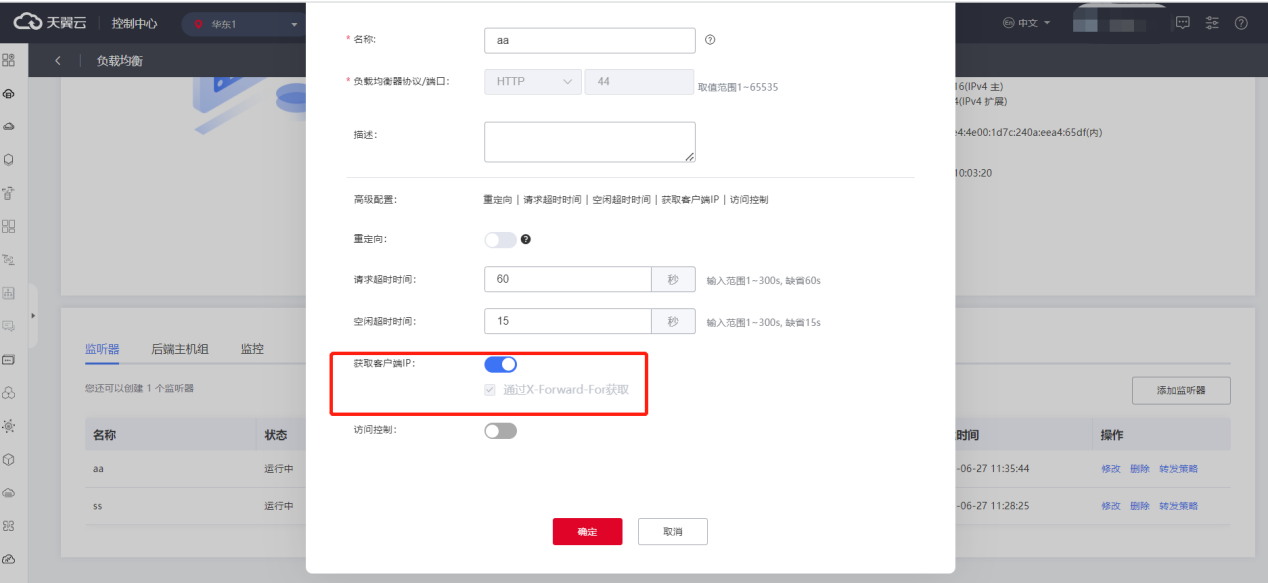1268x583 pixels.
Task: Select the flower-shaped icon in left sidebar
Action: coord(9,525)
